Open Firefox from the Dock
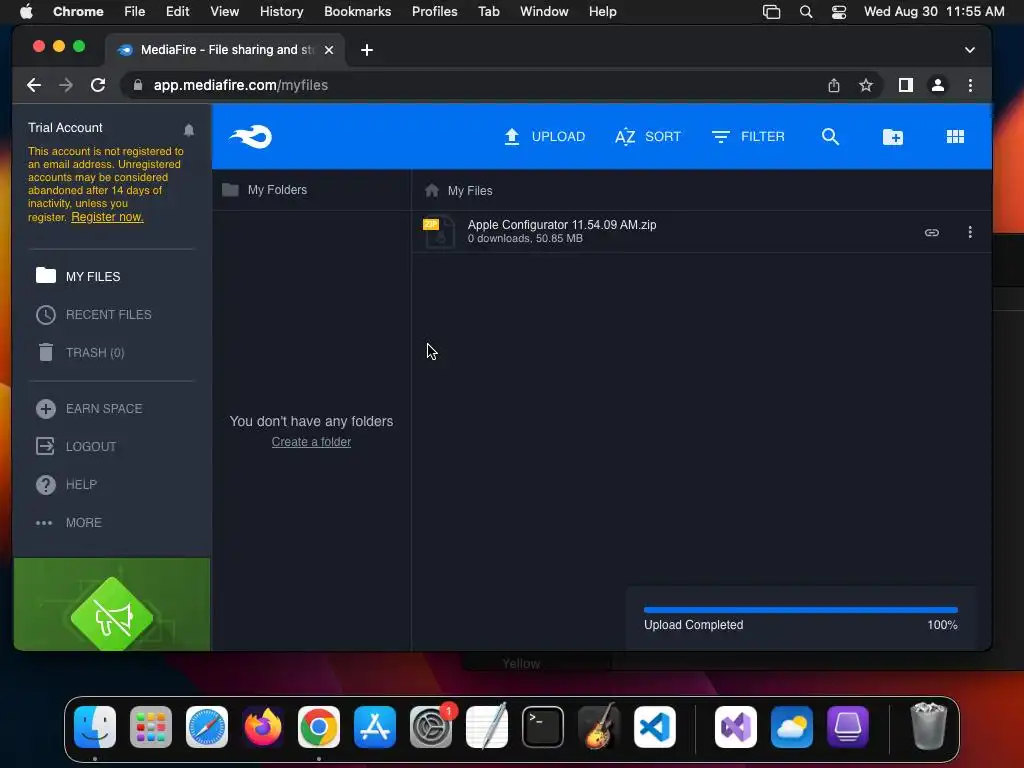1024x768 pixels. click(263, 727)
